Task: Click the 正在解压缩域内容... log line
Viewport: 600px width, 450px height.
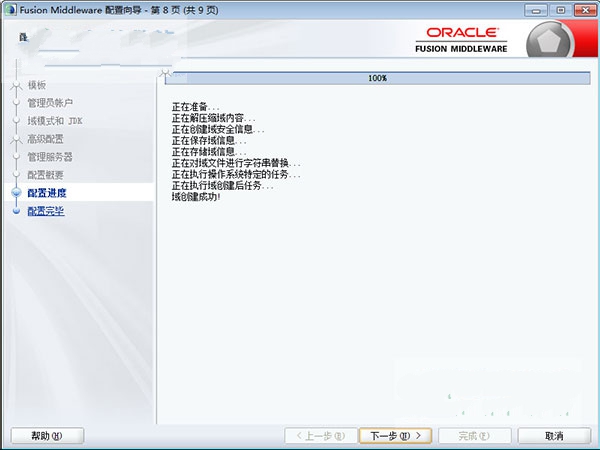Action: click(214, 118)
